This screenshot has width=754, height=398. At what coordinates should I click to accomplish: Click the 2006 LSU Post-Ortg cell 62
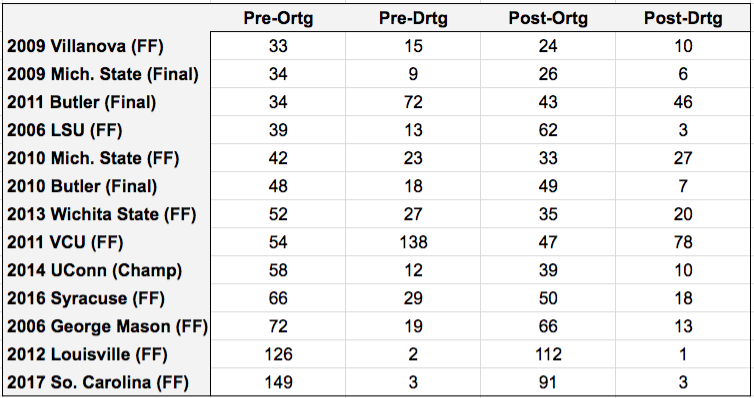point(548,130)
